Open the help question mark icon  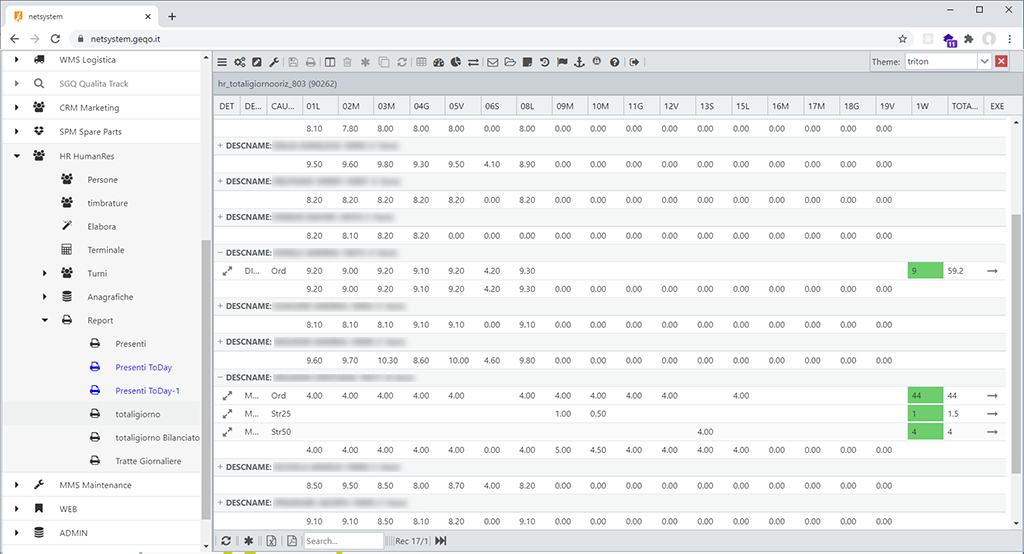click(614, 62)
